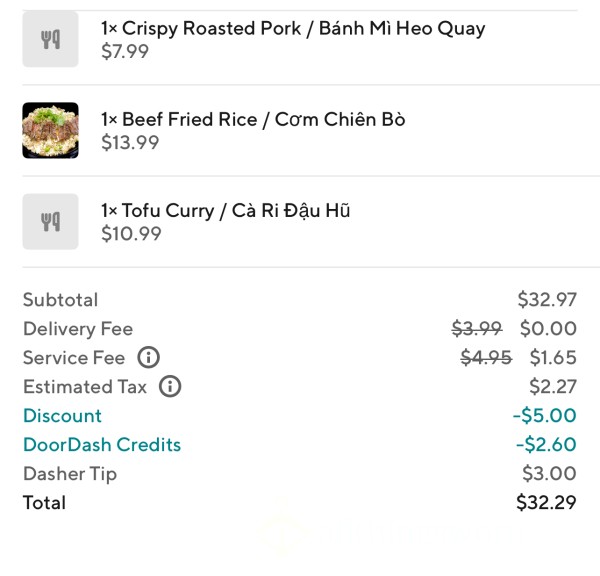The image size is (600, 576).
Task: Click the -$2.60 credits amount
Action: 546,445
